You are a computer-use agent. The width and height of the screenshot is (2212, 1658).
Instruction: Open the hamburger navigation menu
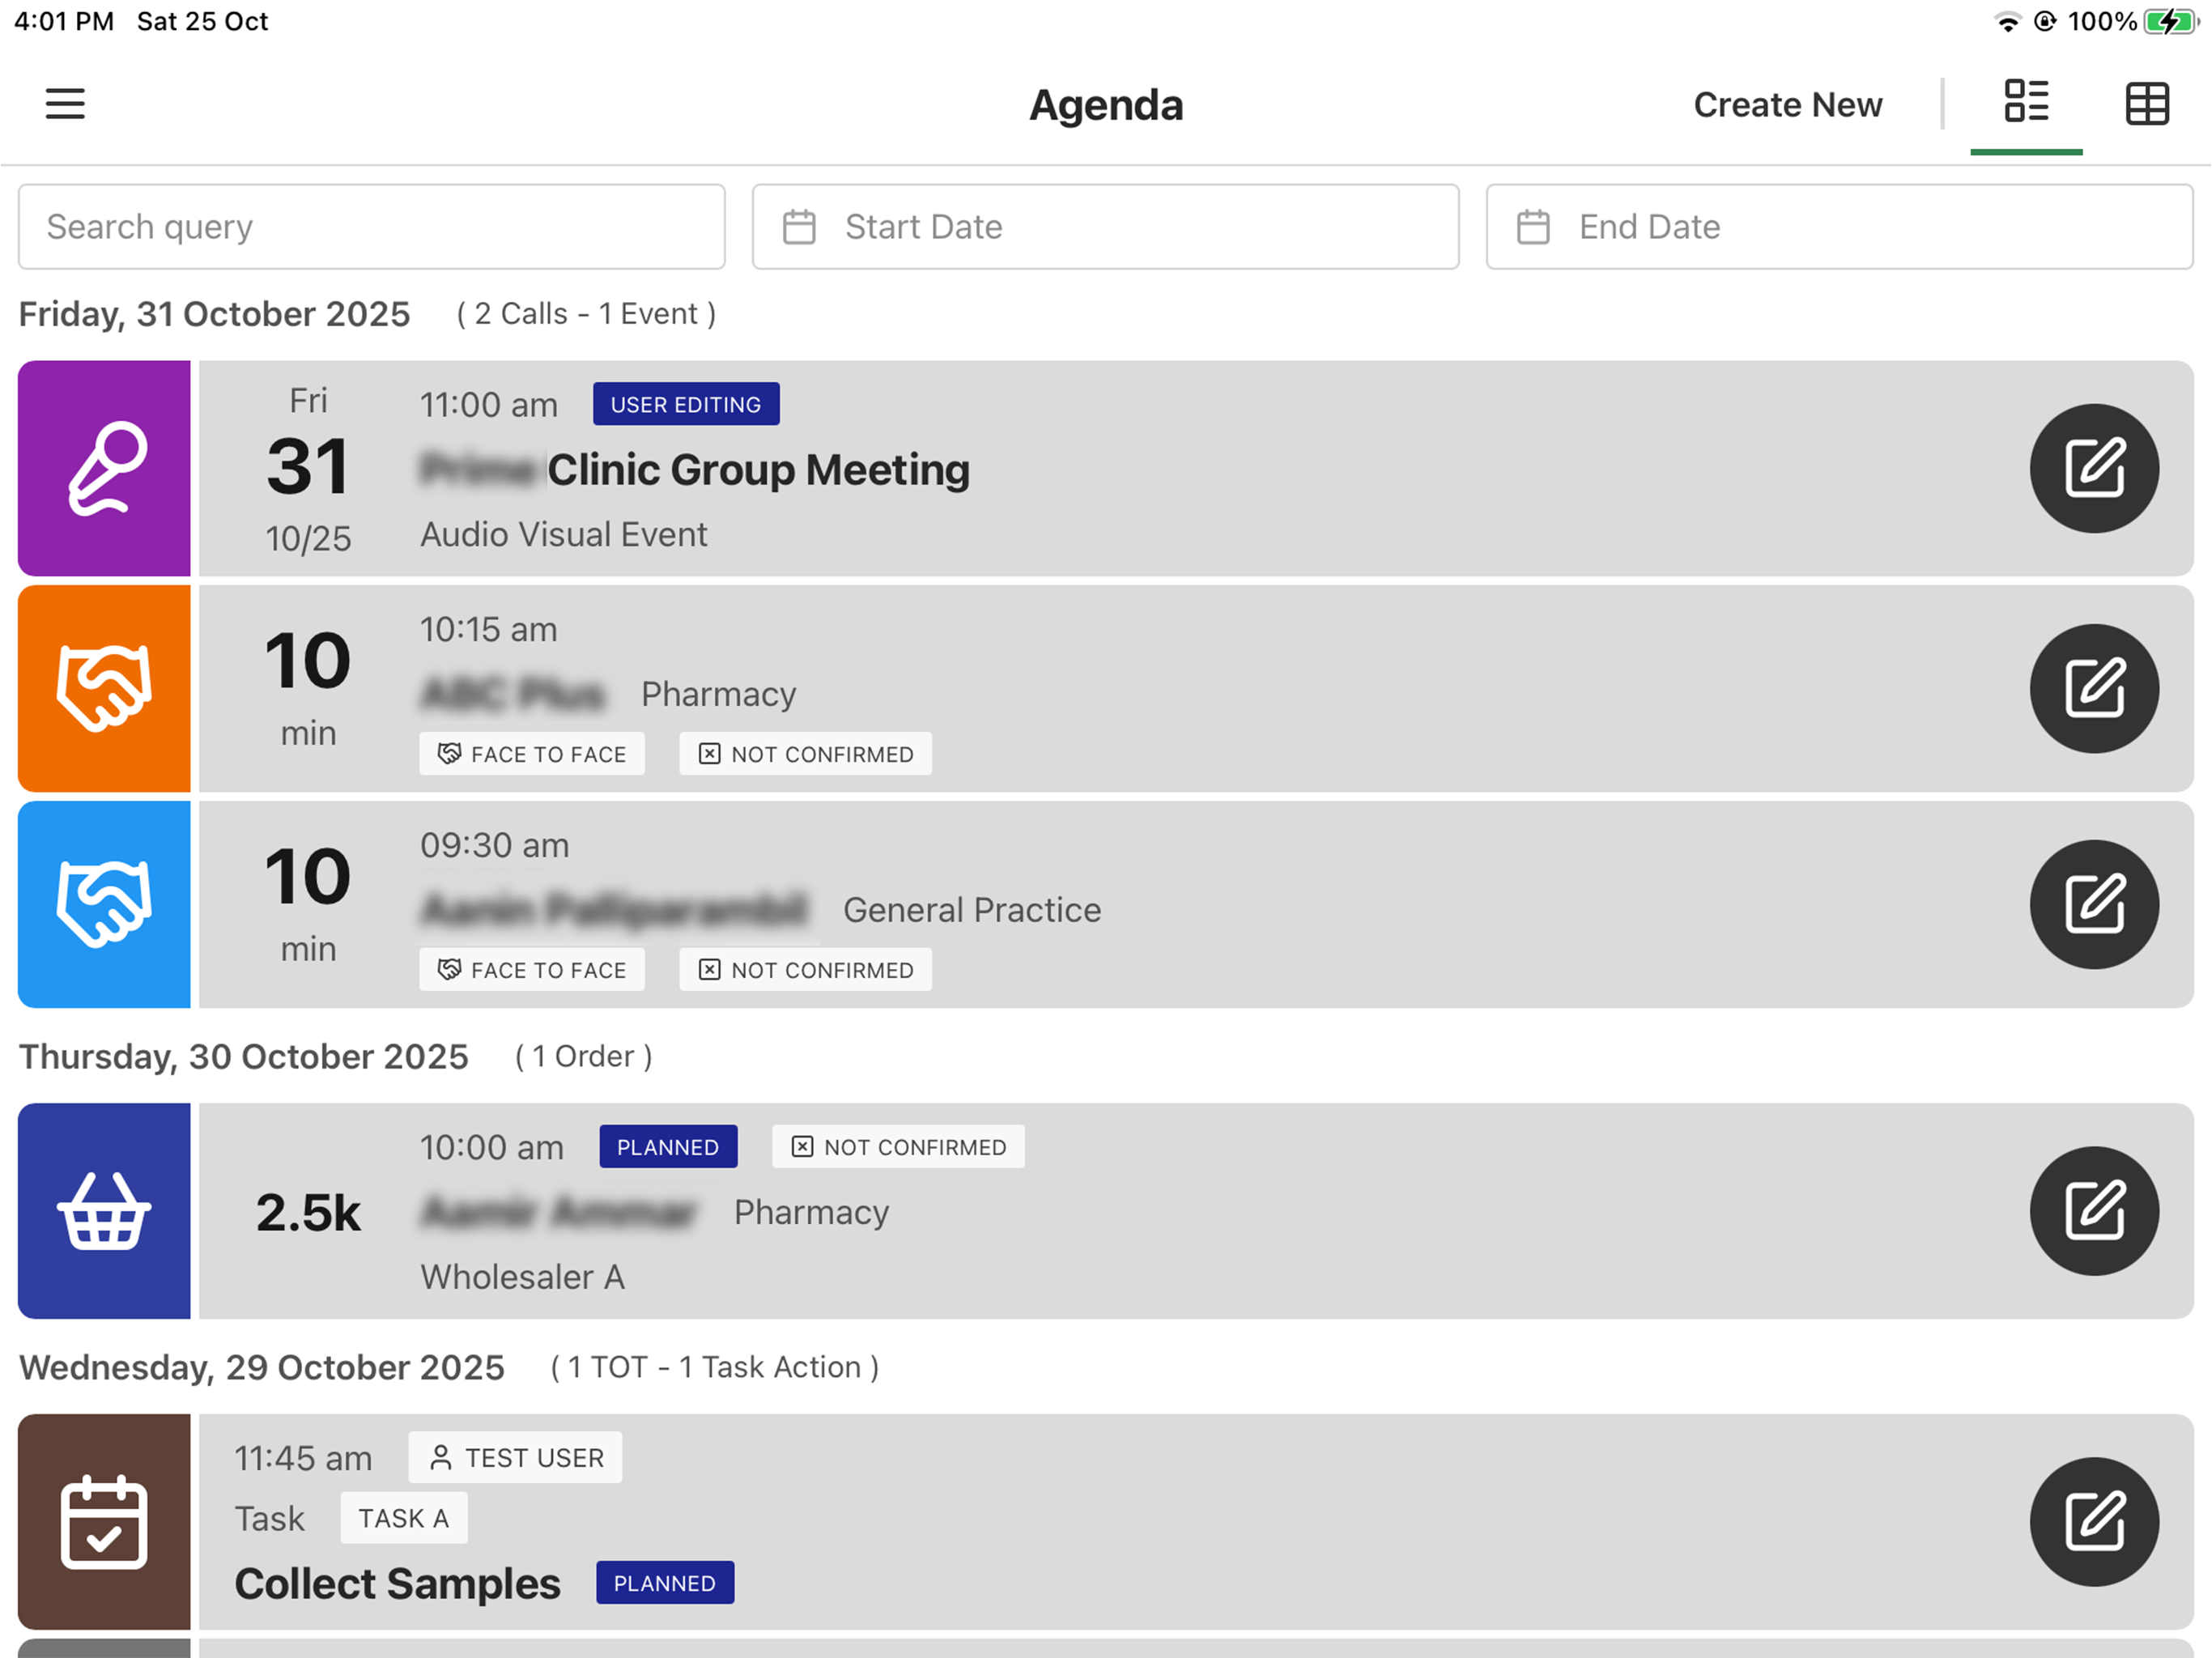[x=65, y=104]
